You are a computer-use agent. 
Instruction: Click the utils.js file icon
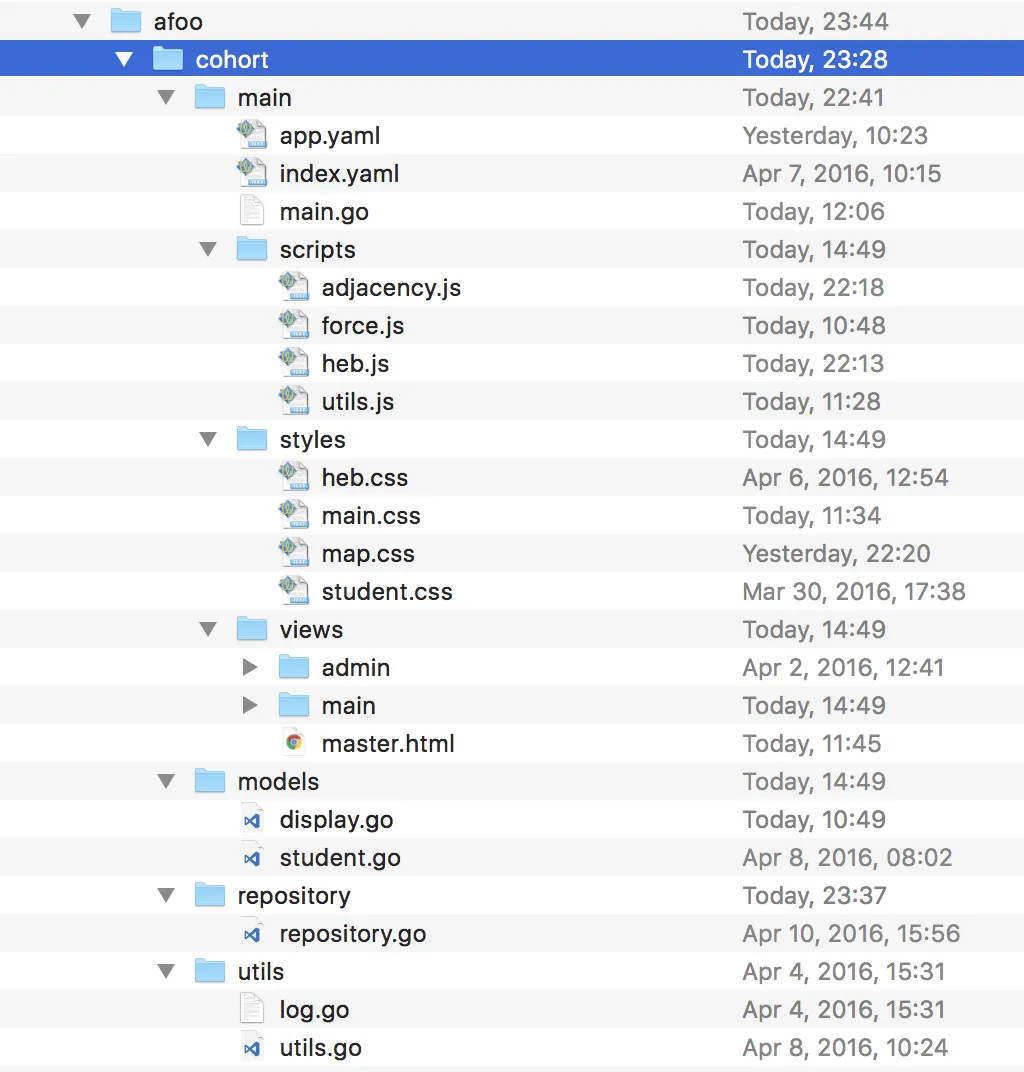[x=294, y=401]
